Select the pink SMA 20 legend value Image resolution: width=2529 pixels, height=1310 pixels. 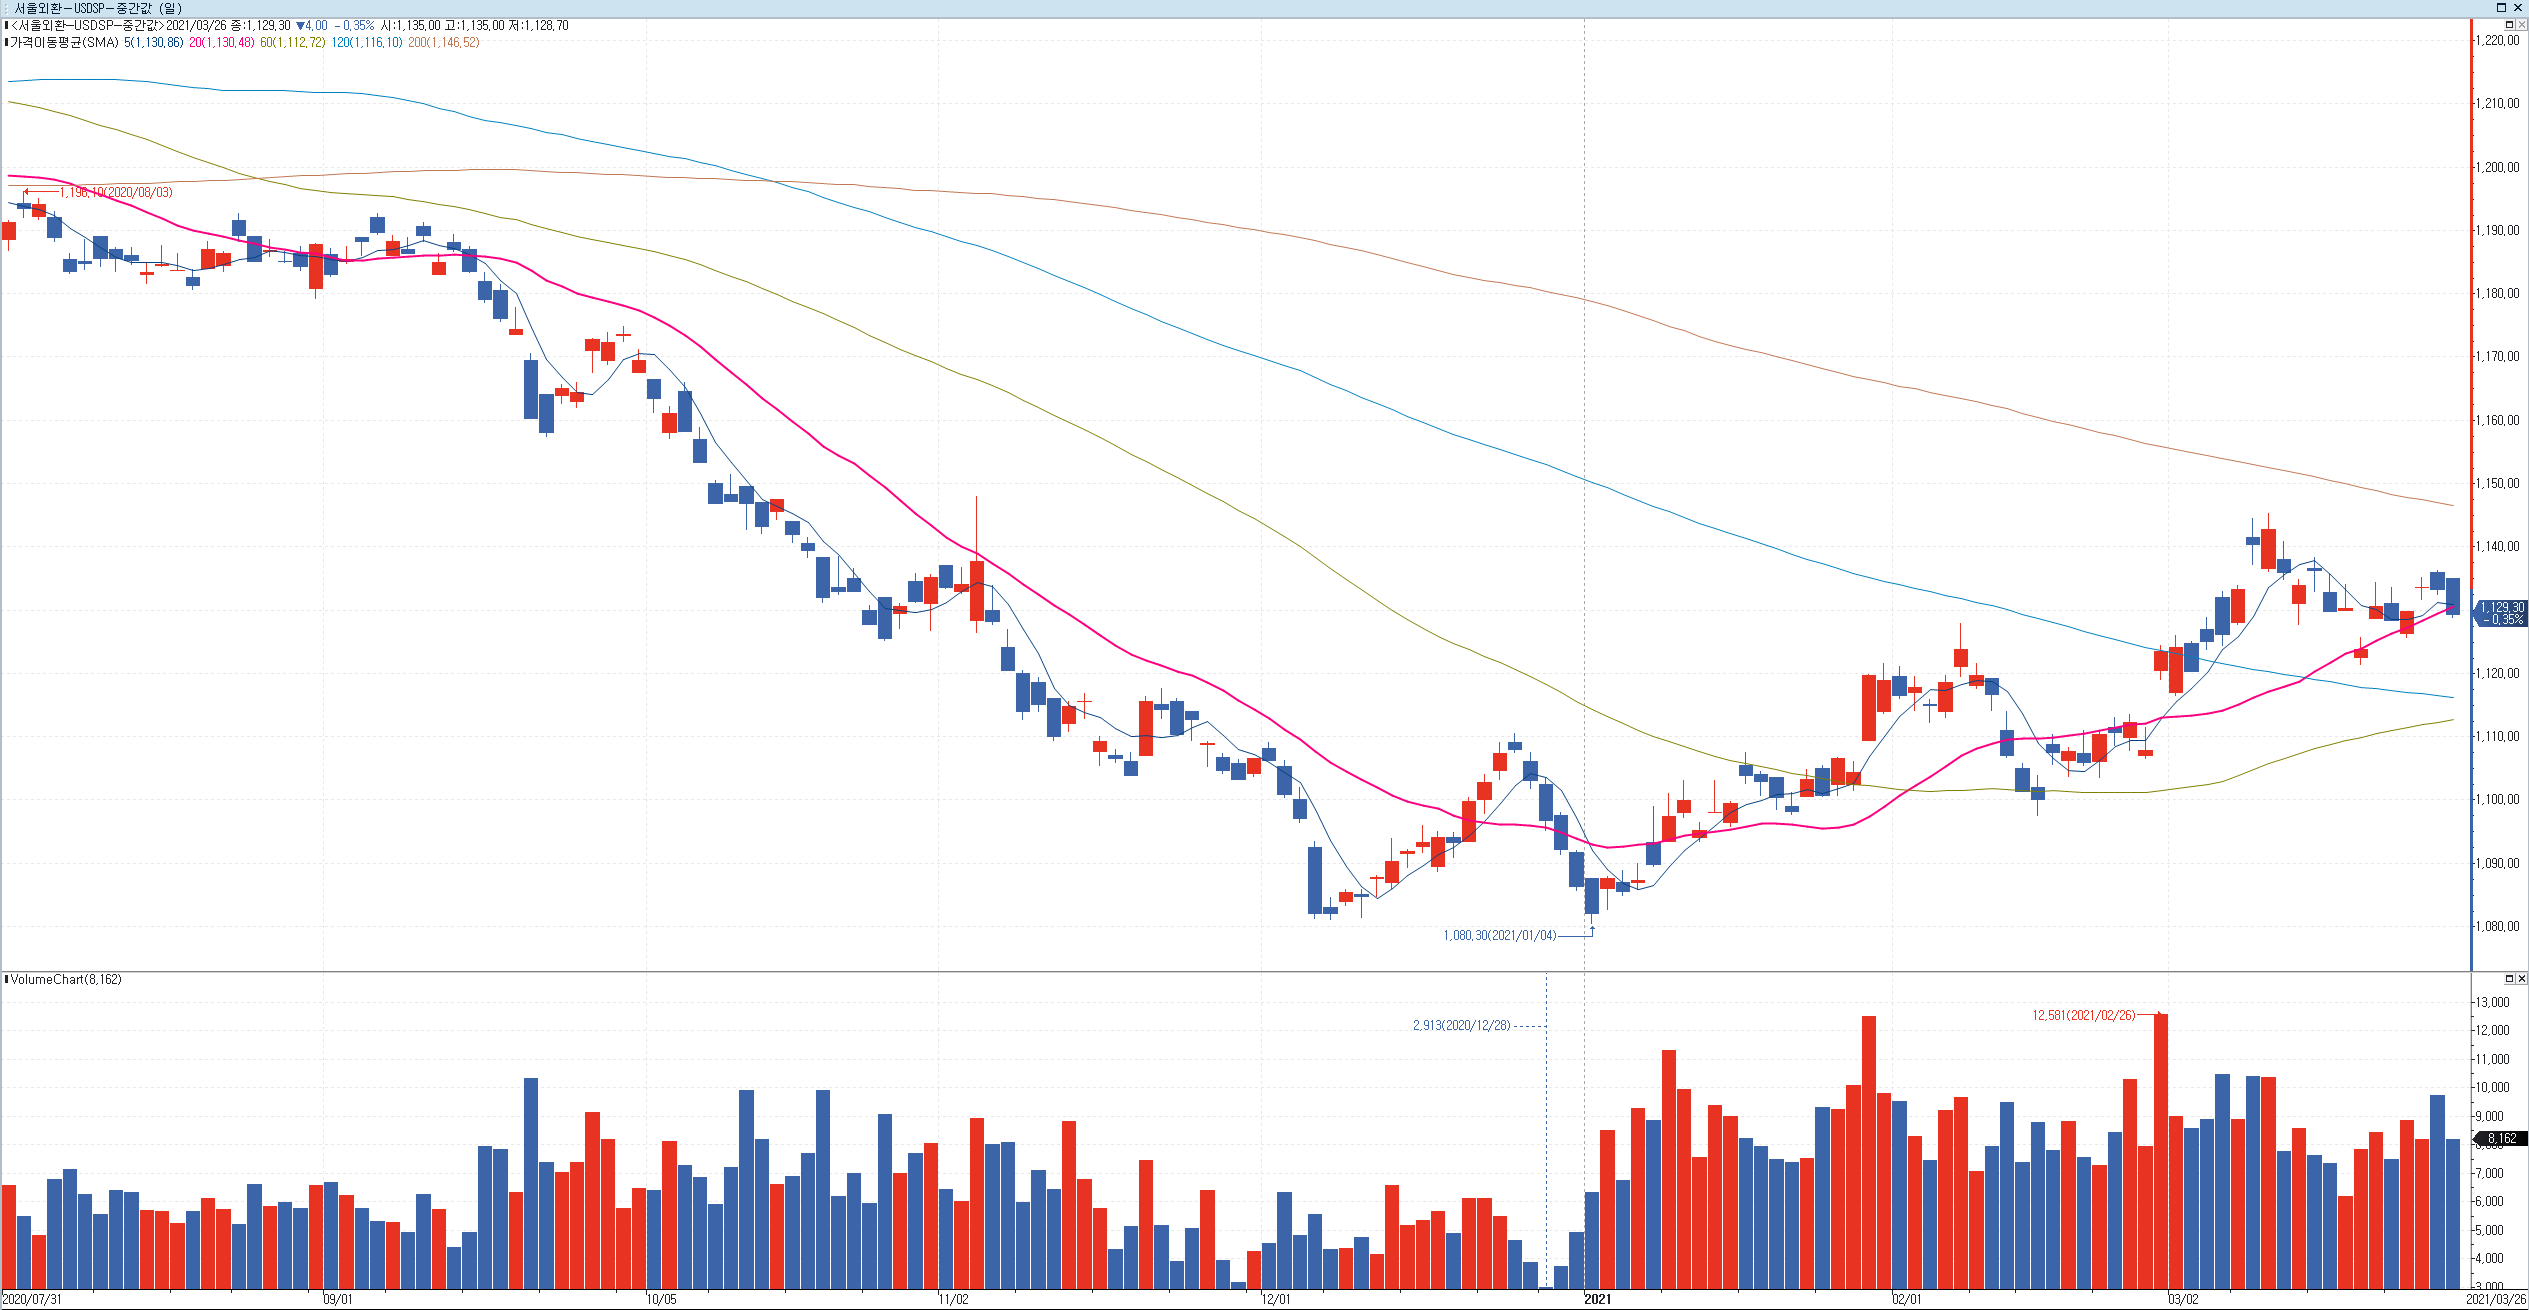click(x=221, y=43)
